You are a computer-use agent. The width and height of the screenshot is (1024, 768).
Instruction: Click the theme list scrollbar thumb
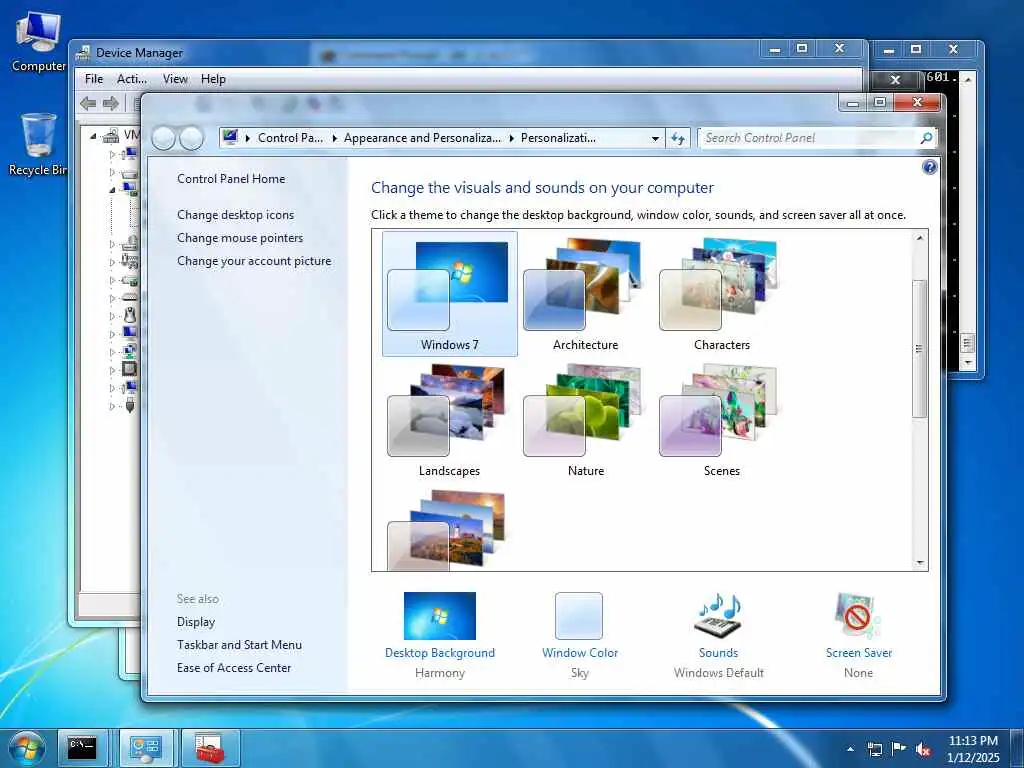click(x=920, y=348)
